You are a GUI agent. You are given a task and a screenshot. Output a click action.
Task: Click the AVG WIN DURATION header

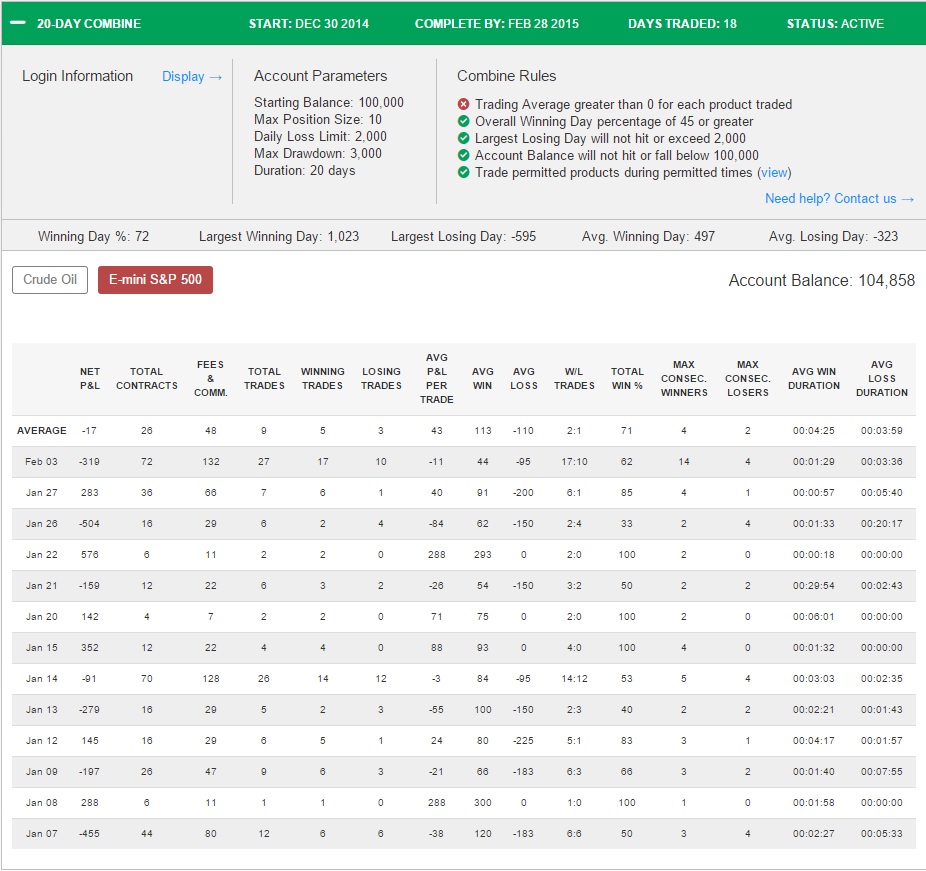814,379
